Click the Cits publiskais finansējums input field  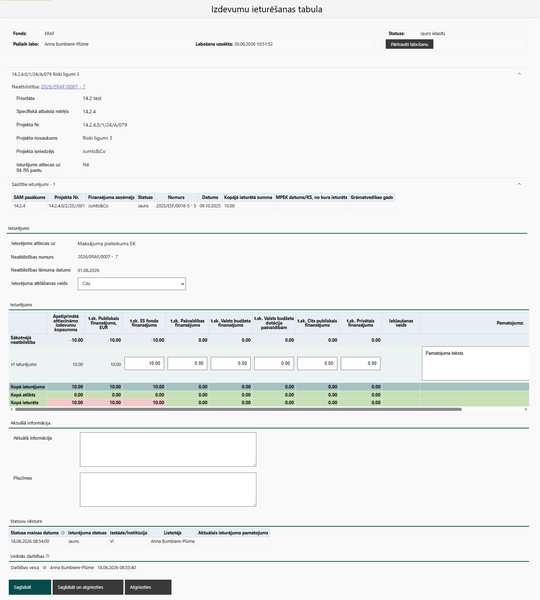(317, 364)
